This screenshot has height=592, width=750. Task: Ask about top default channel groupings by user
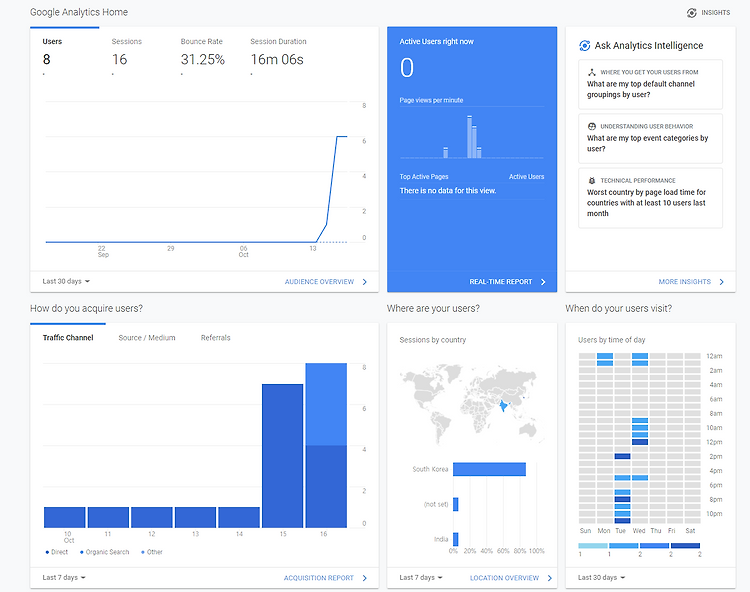(x=651, y=84)
